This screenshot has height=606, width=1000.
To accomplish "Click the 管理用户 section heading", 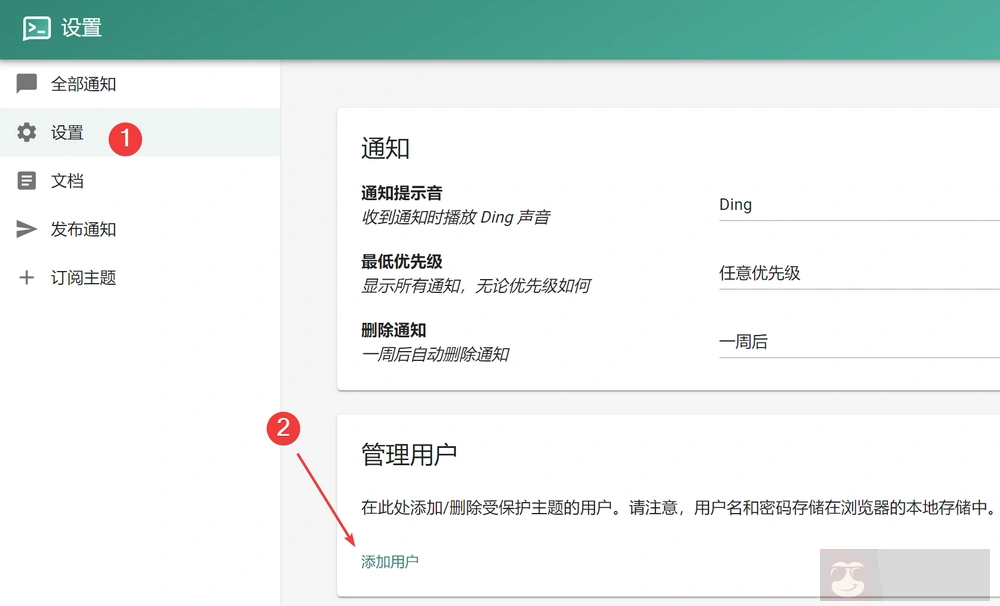I will point(409,454).
